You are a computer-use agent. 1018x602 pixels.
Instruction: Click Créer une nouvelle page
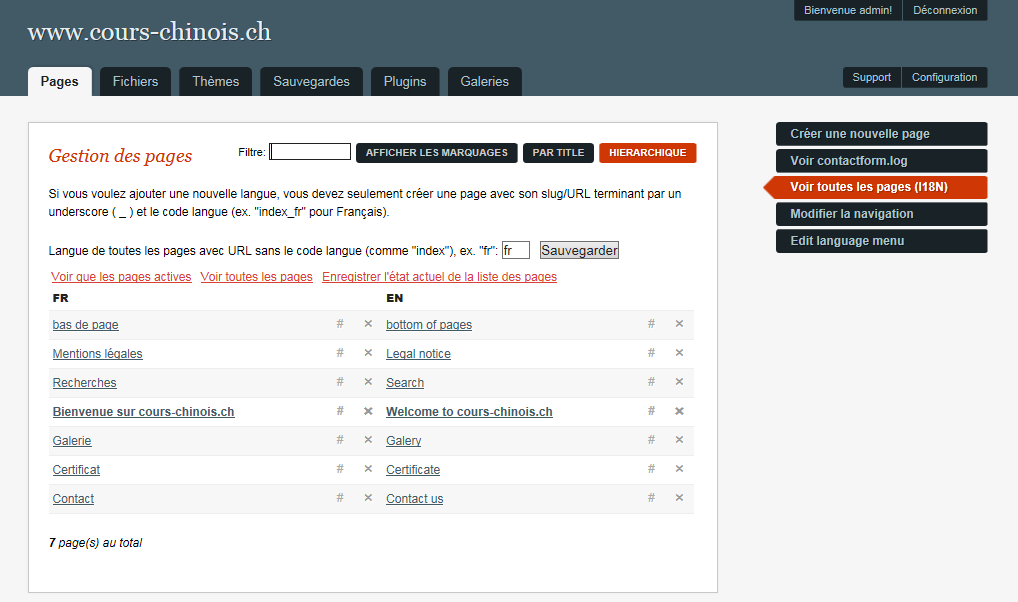(882, 134)
